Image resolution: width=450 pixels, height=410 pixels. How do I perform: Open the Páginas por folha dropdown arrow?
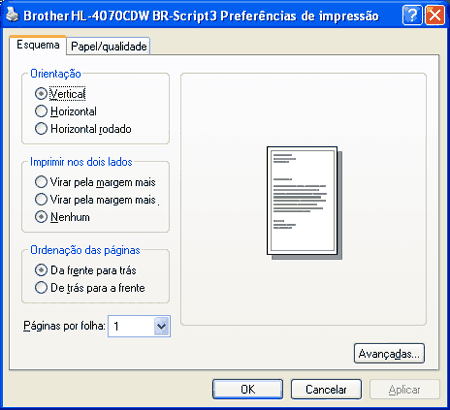[162, 326]
